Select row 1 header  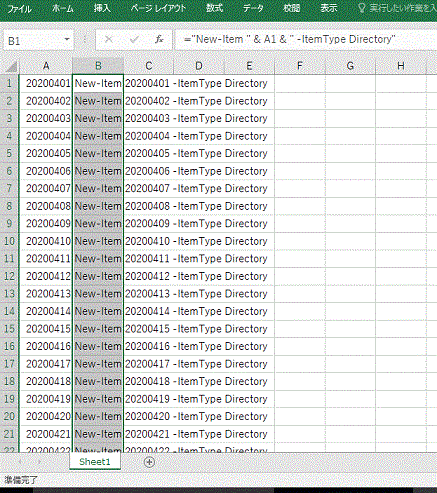(9, 83)
